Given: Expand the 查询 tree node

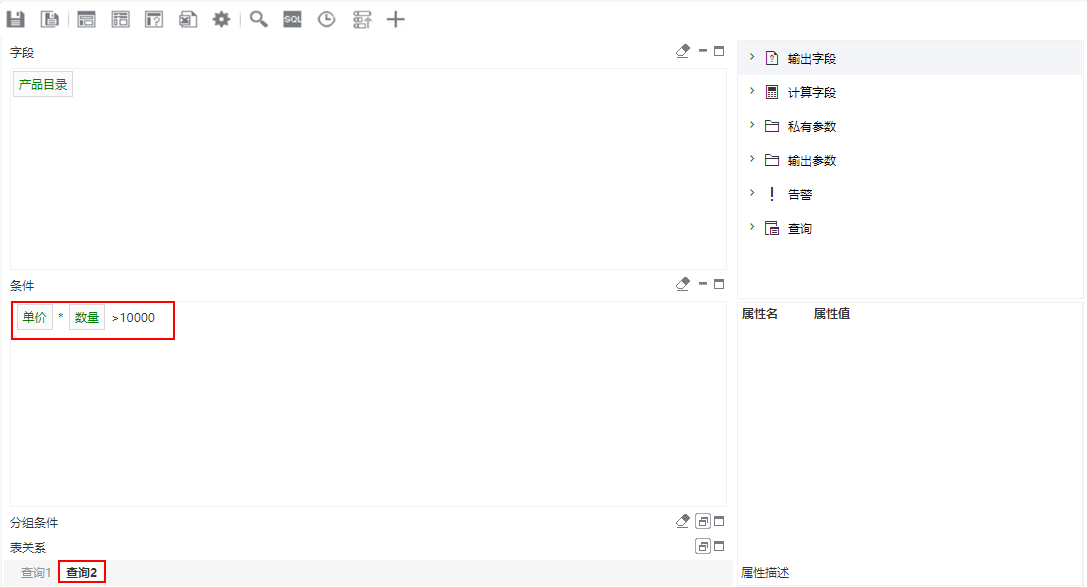Looking at the screenshot, I should (752, 227).
